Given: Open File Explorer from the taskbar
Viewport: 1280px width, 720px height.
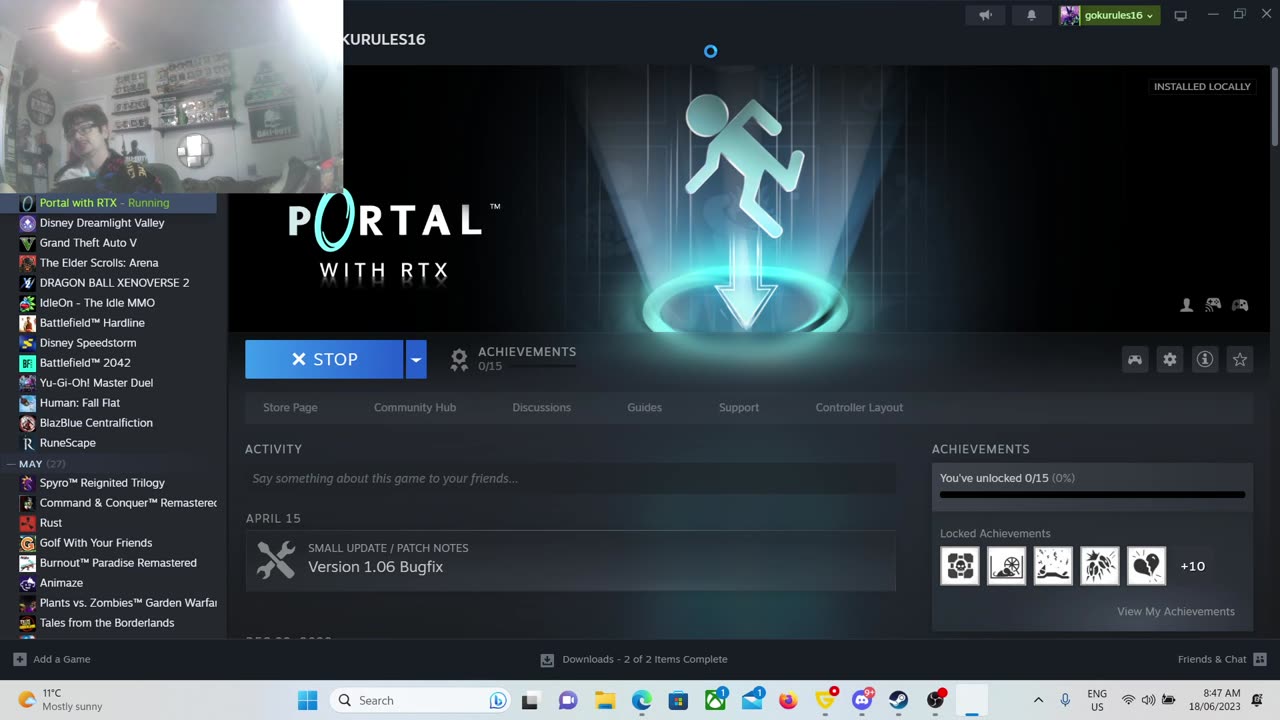Looking at the screenshot, I should pyautogui.click(x=604, y=700).
